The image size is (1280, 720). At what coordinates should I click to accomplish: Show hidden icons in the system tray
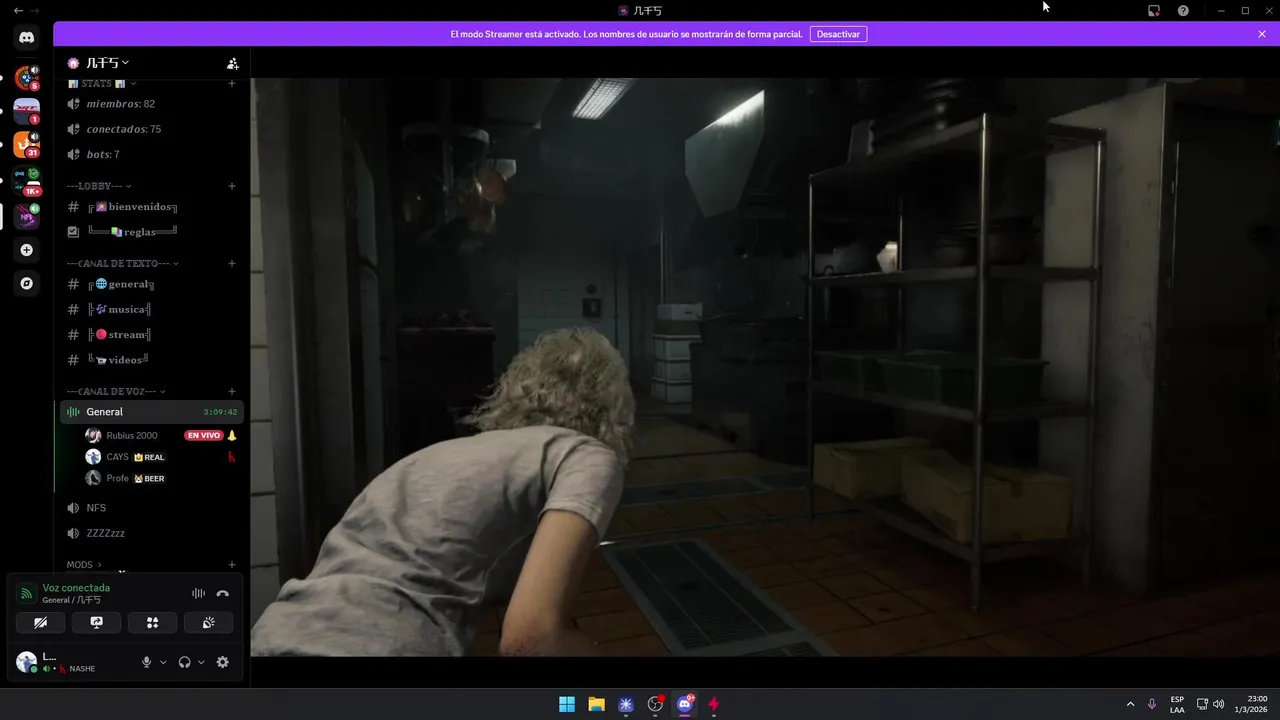click(1130, 704)
